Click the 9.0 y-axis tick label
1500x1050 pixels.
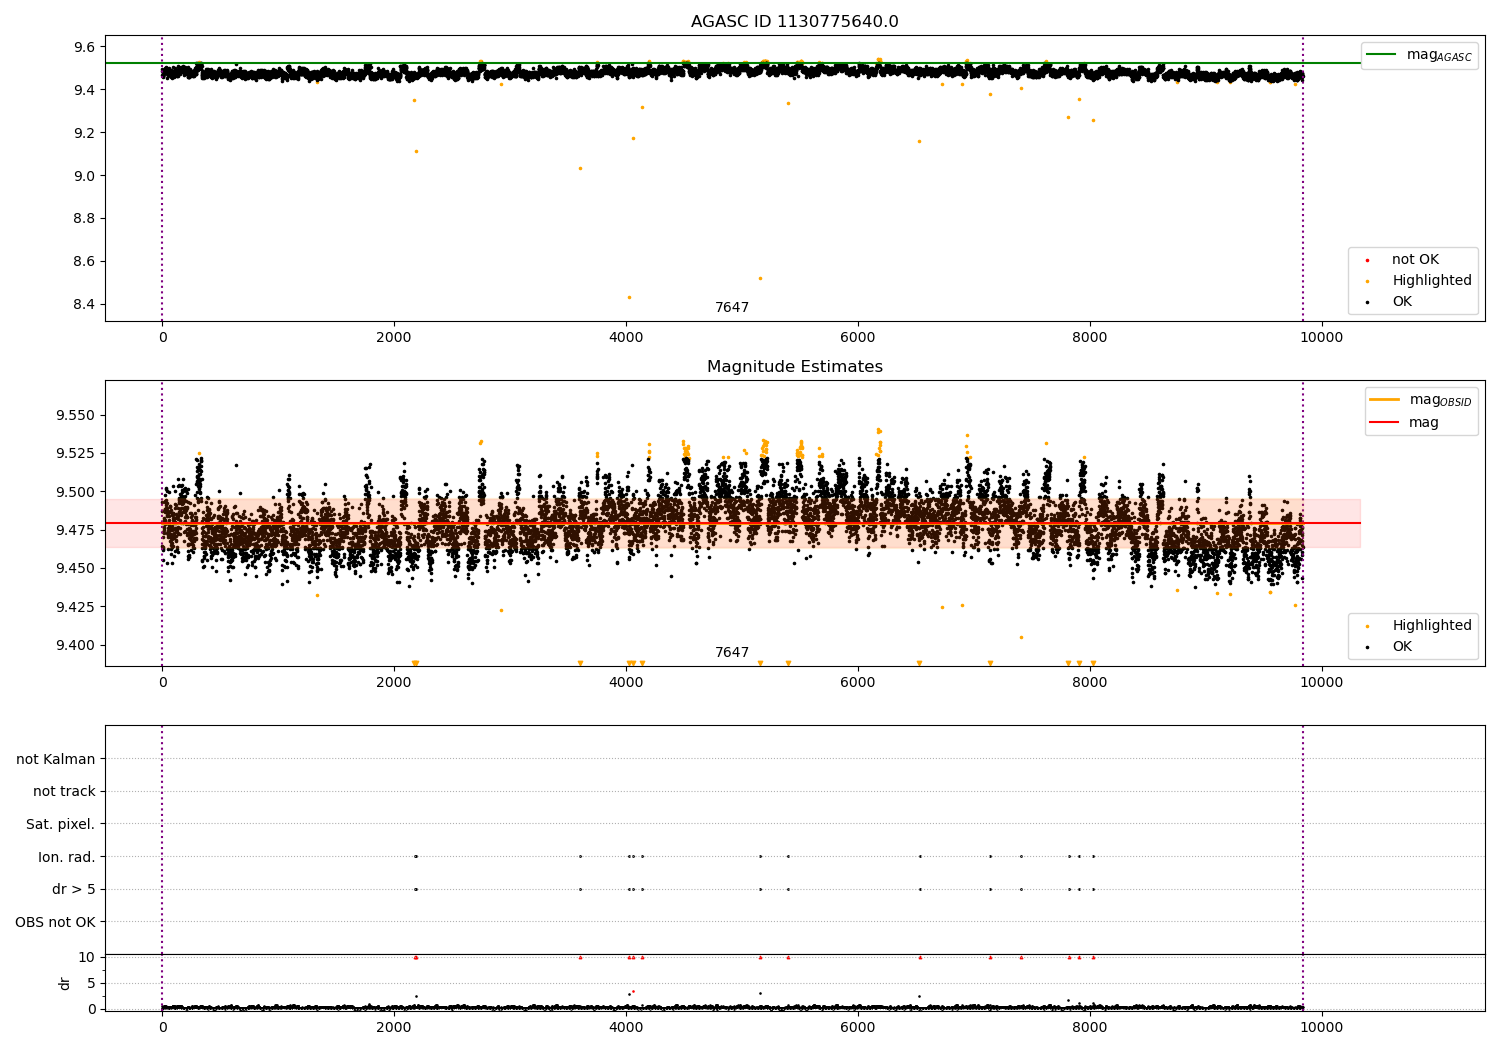point(85,176)
